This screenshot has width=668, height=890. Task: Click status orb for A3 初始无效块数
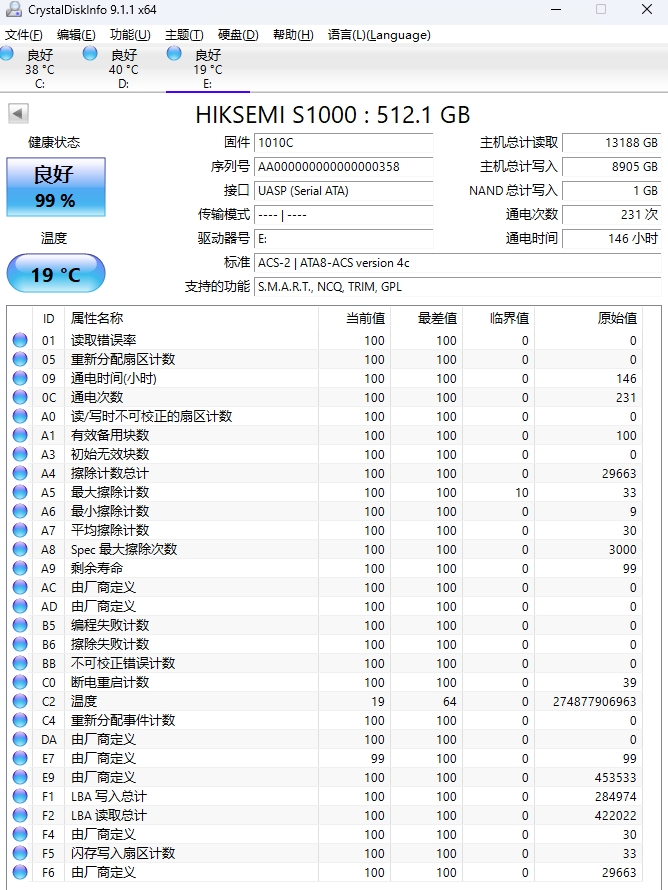[20, 454]
